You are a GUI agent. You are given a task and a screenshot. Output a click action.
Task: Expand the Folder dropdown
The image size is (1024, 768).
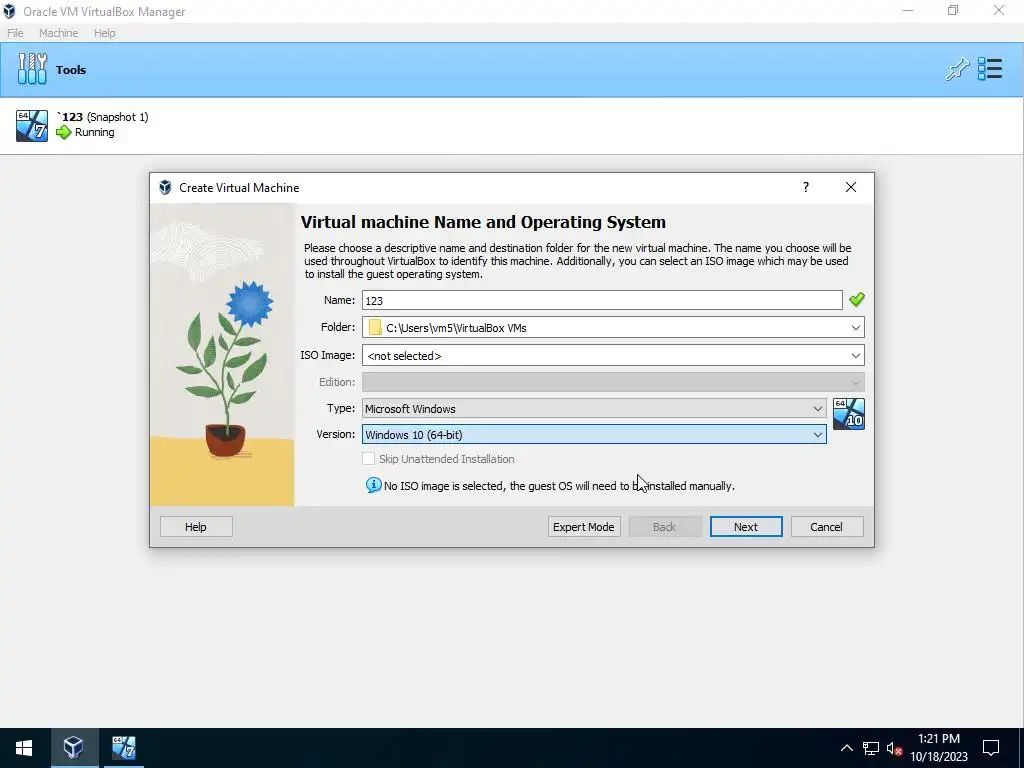[x=856, y=327]
